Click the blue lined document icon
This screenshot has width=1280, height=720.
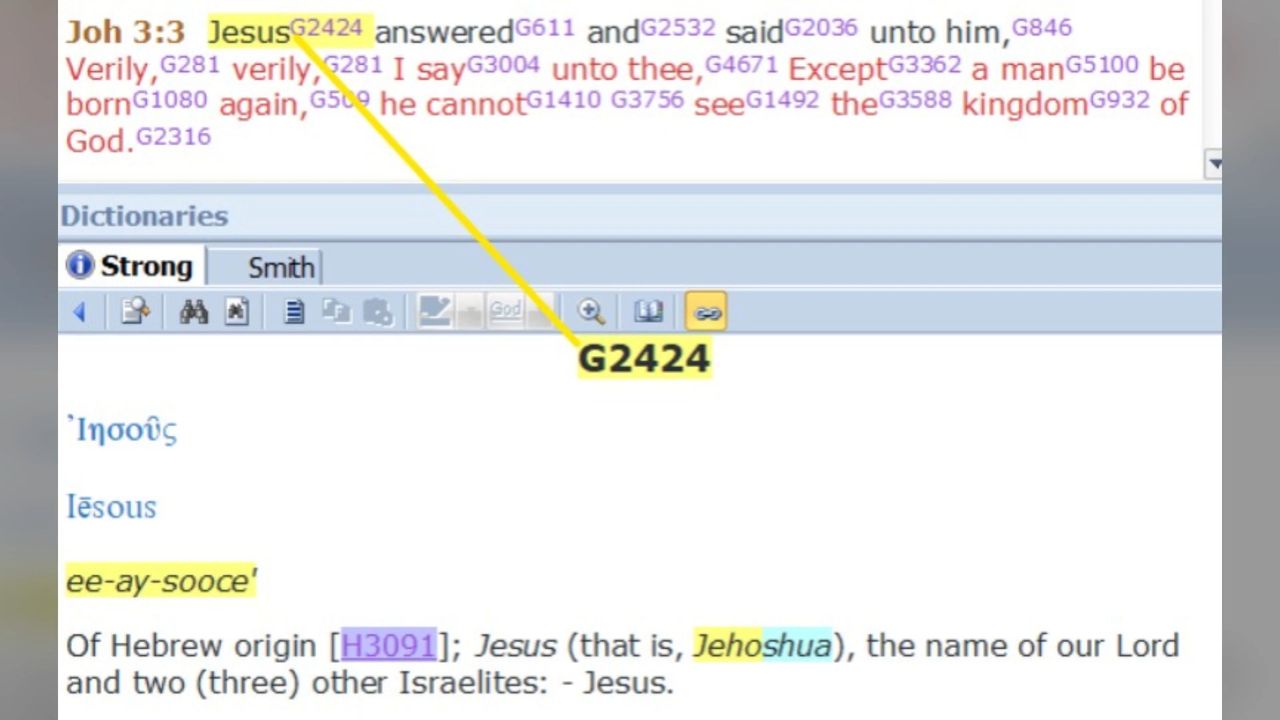coord(293,312)
